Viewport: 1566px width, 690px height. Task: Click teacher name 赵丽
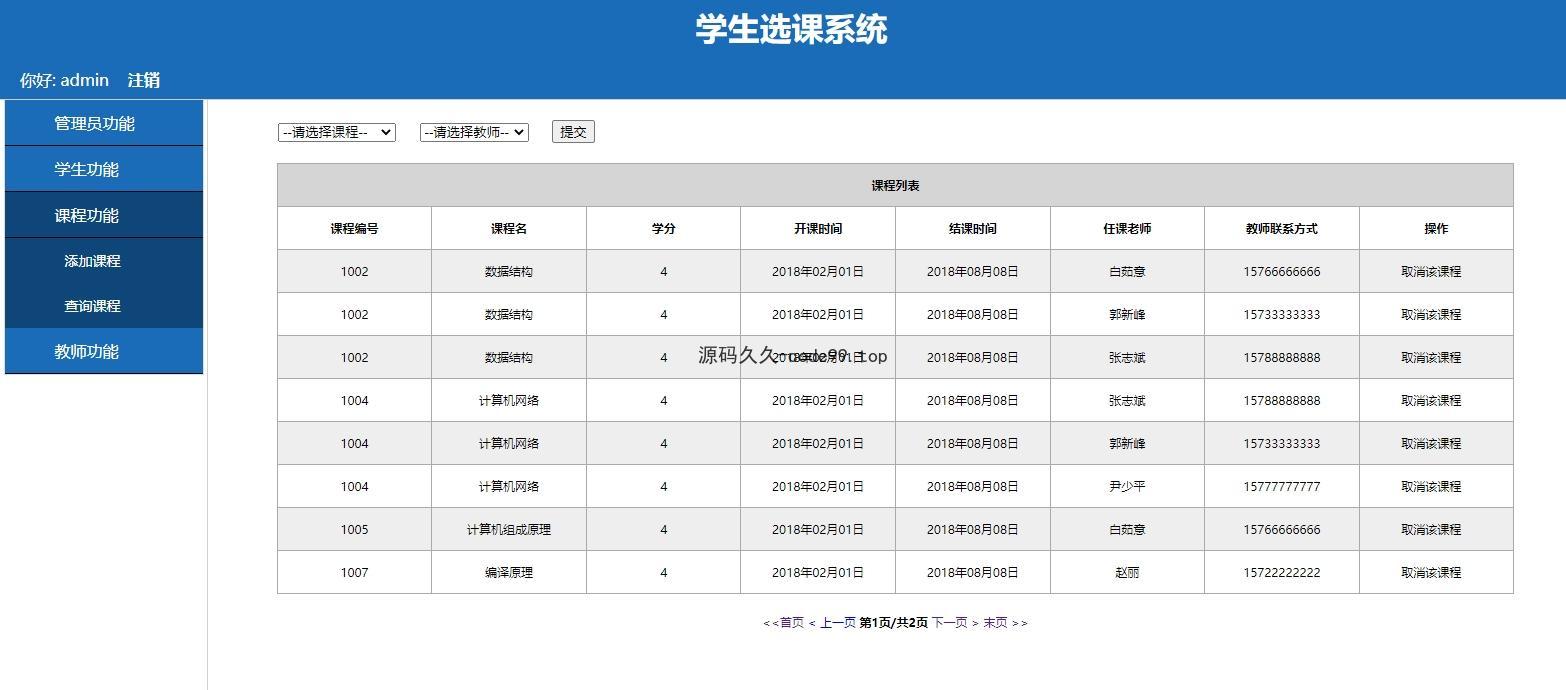coord(1127,573)
